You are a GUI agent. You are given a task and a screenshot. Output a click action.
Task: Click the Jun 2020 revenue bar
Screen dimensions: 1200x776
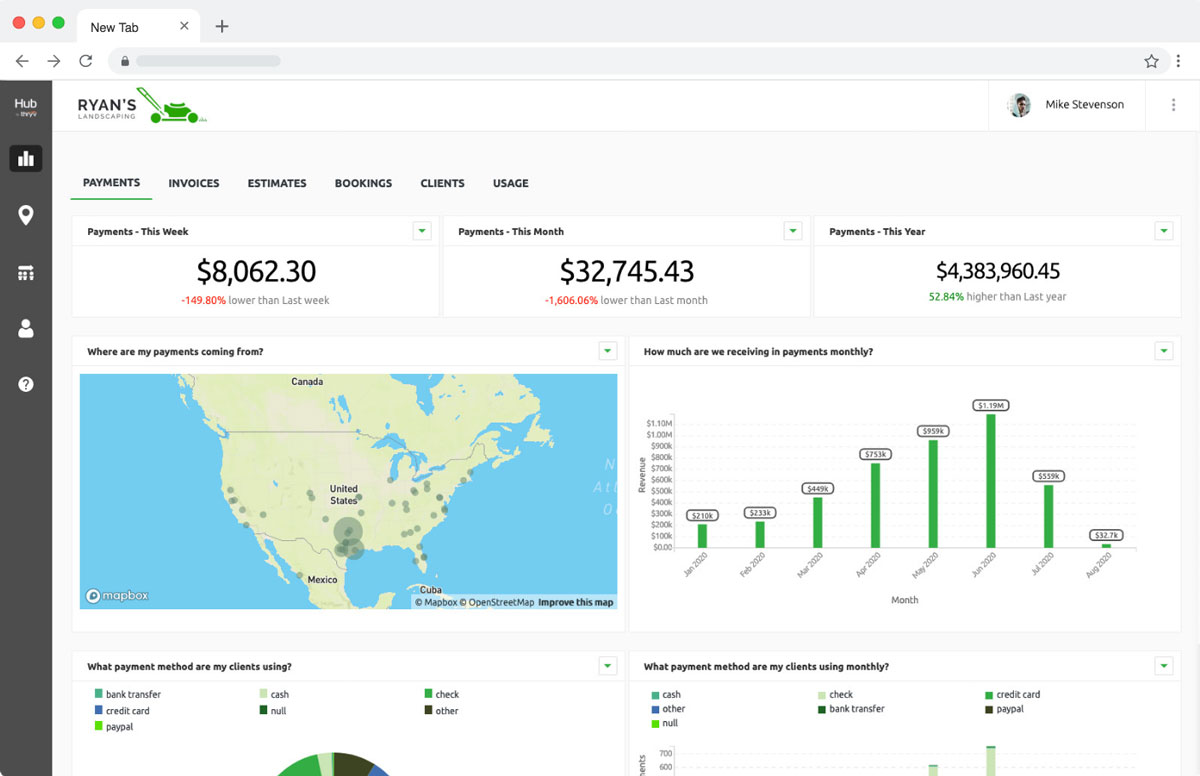(x=991, y=481)
